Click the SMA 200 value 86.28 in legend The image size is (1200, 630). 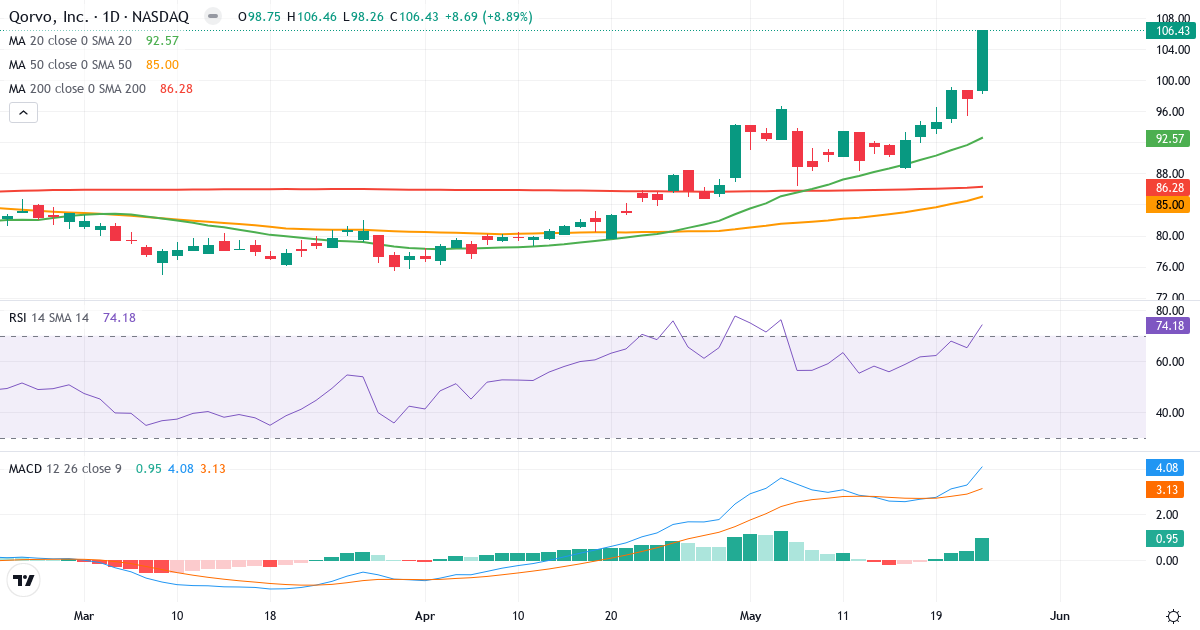click(176, 89)
